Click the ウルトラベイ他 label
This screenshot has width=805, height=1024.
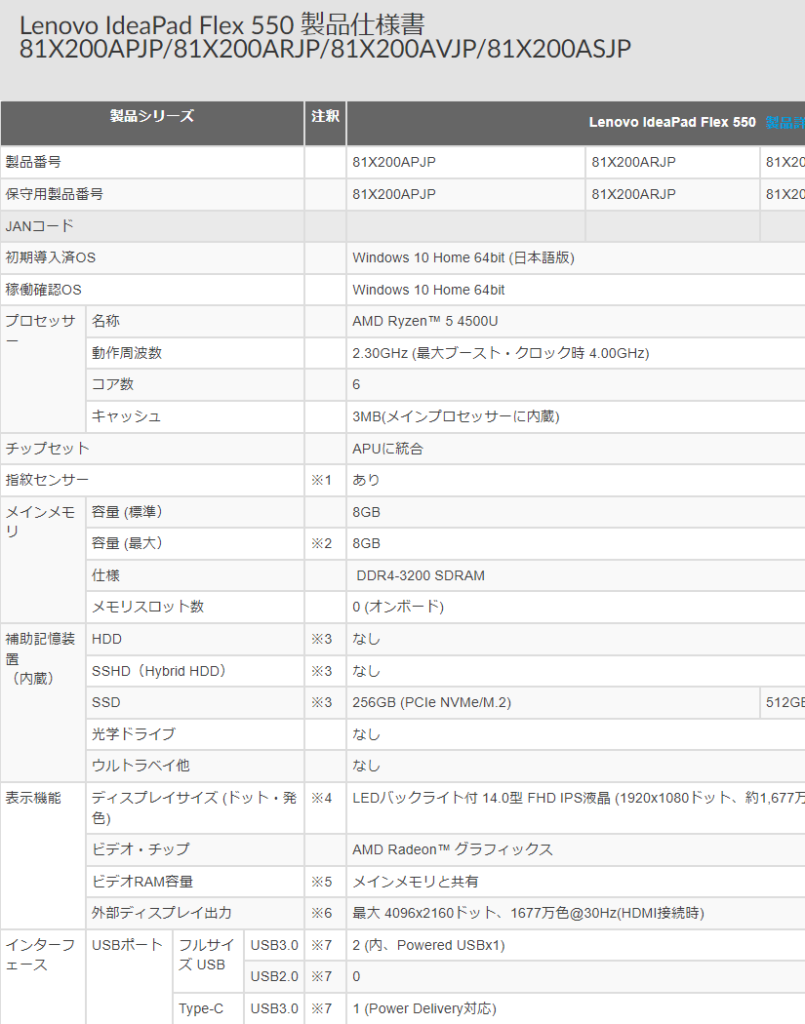click(140, 765)
